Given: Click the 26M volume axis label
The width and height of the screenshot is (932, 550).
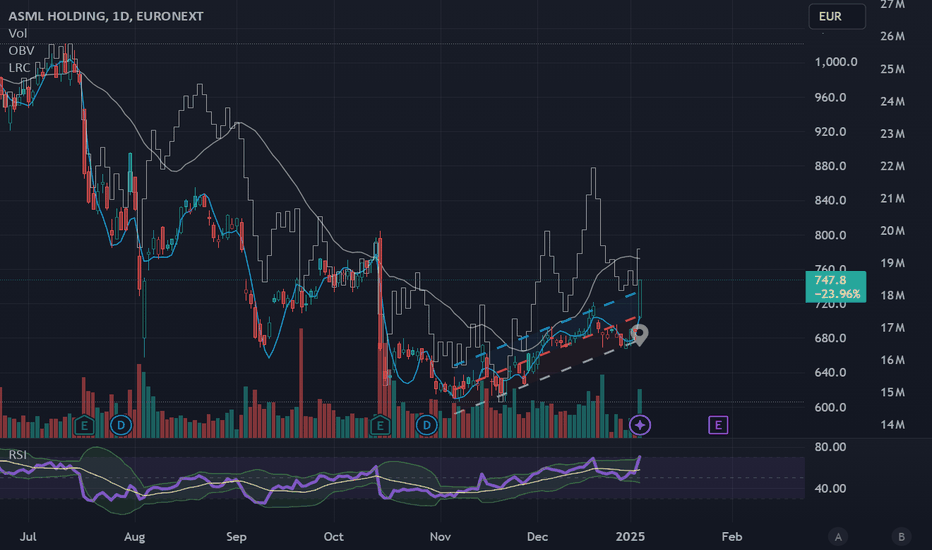Looking at the screenshot, I should point(892,36).
